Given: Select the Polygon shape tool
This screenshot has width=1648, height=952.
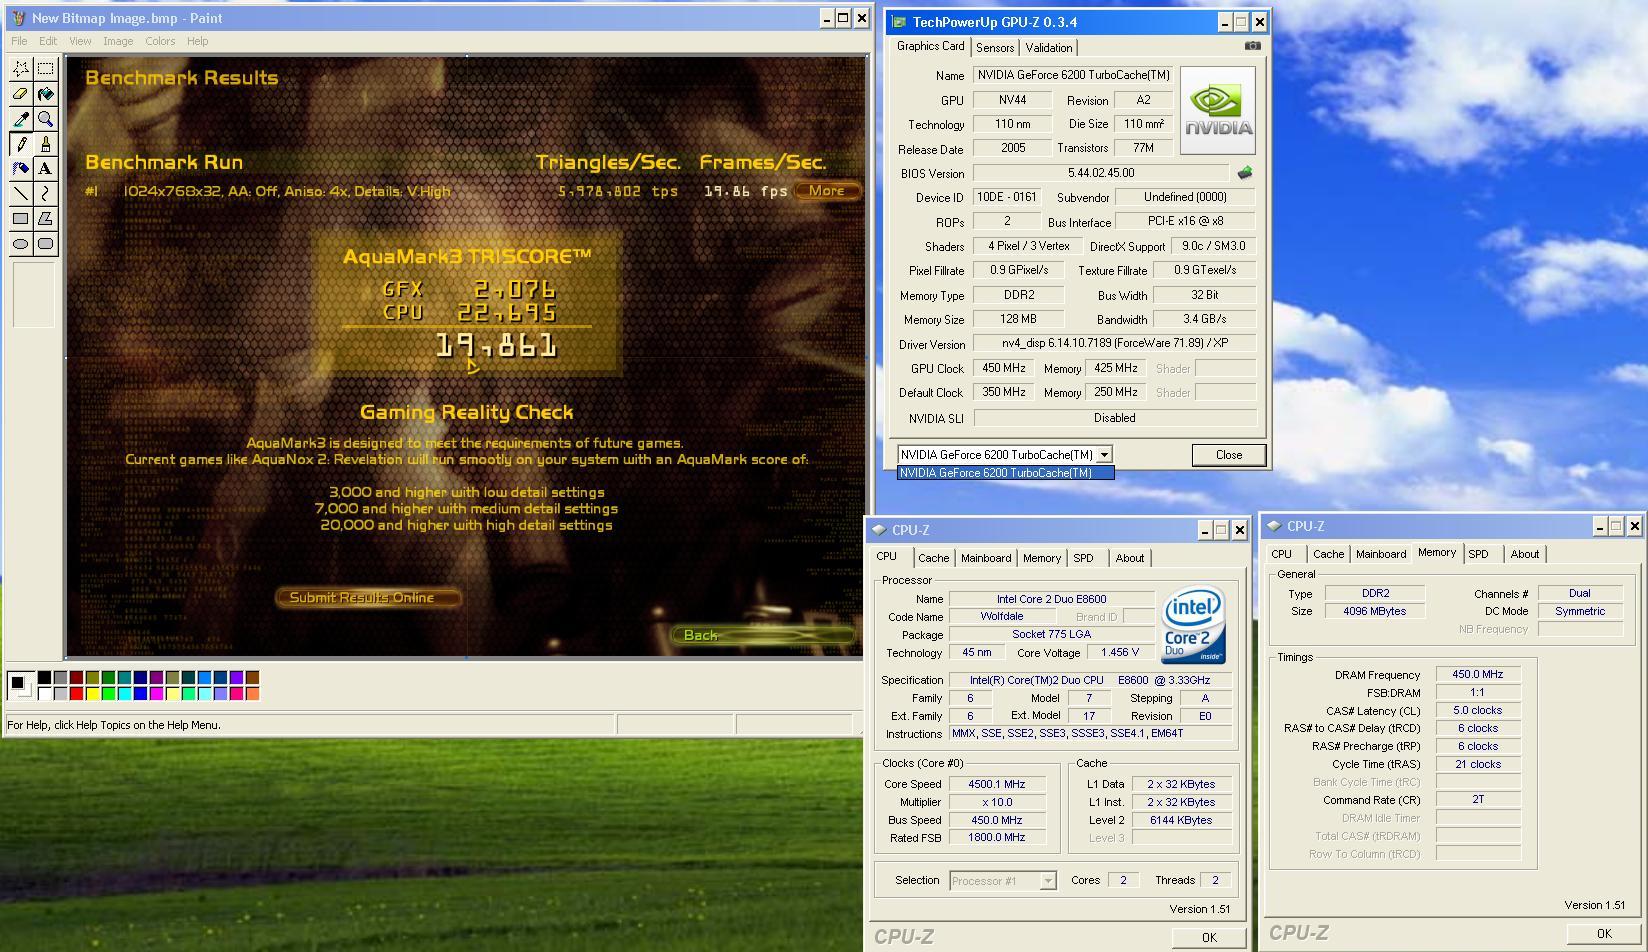Looking at the screenshot, I should 46,219.
